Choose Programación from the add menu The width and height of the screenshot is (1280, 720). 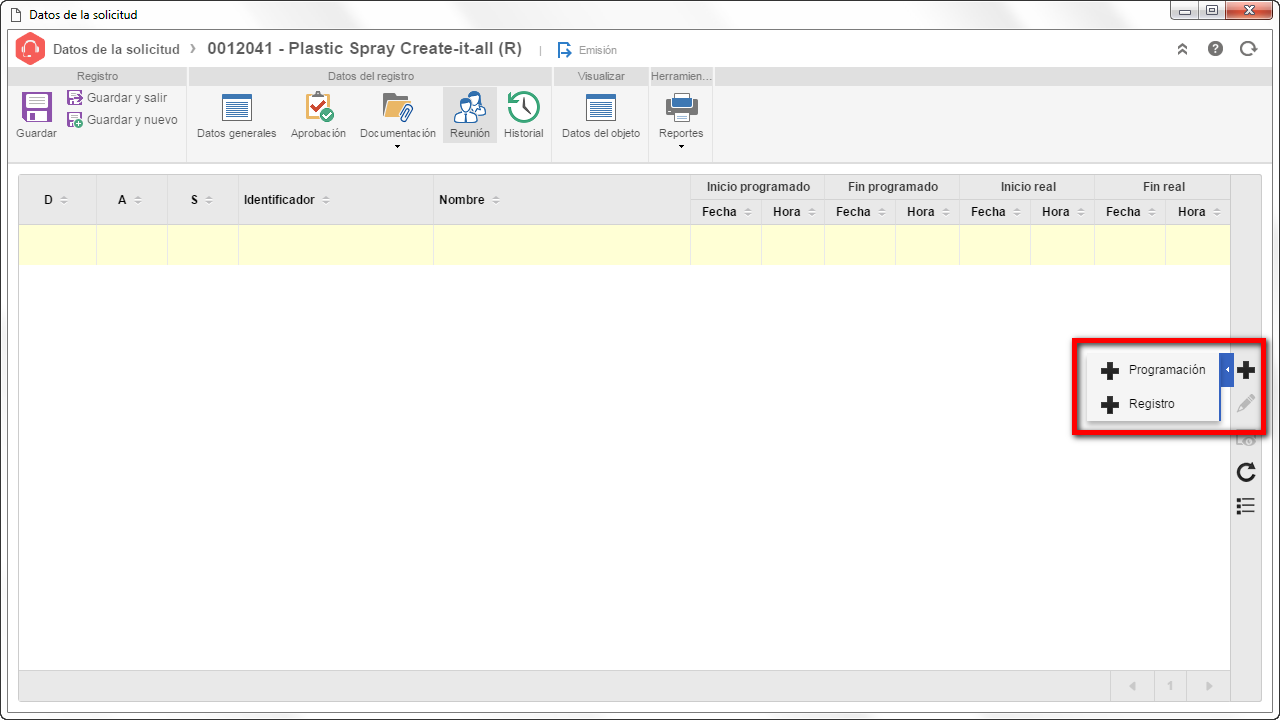point(1153,370)
